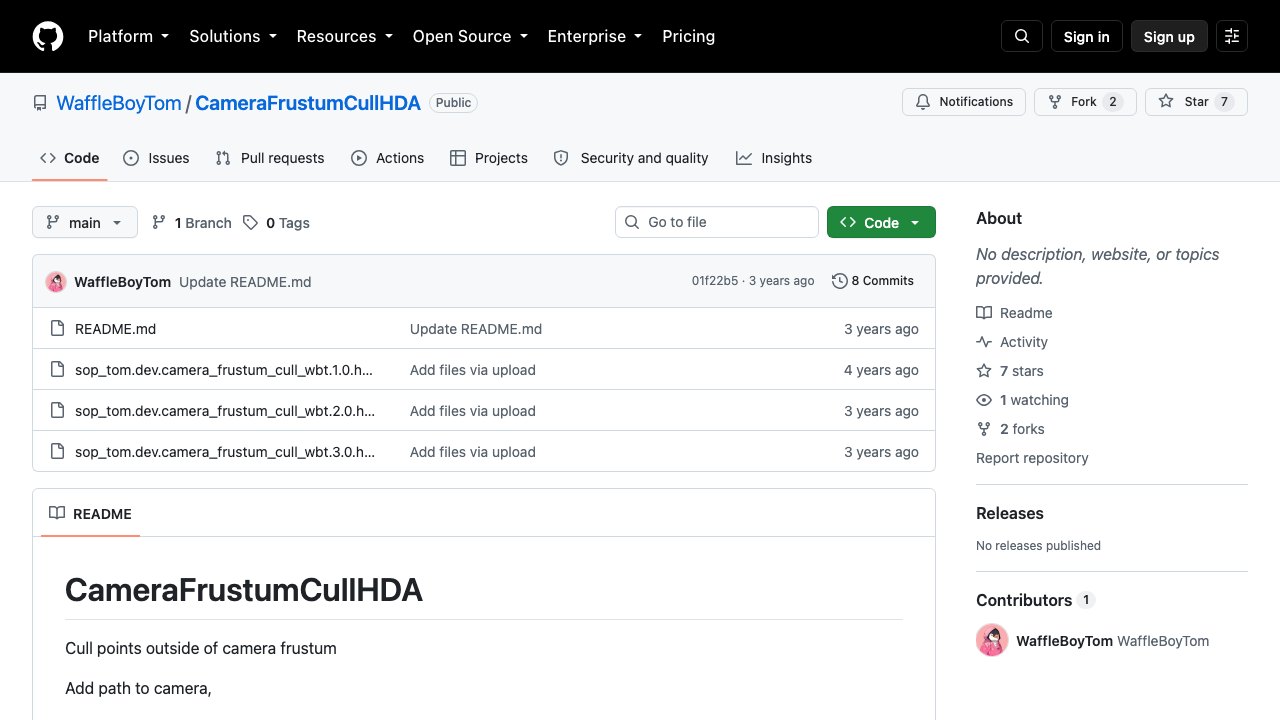
Task: Click the WaffleBoyTom contributor avatar
Action: click(992, 640)
